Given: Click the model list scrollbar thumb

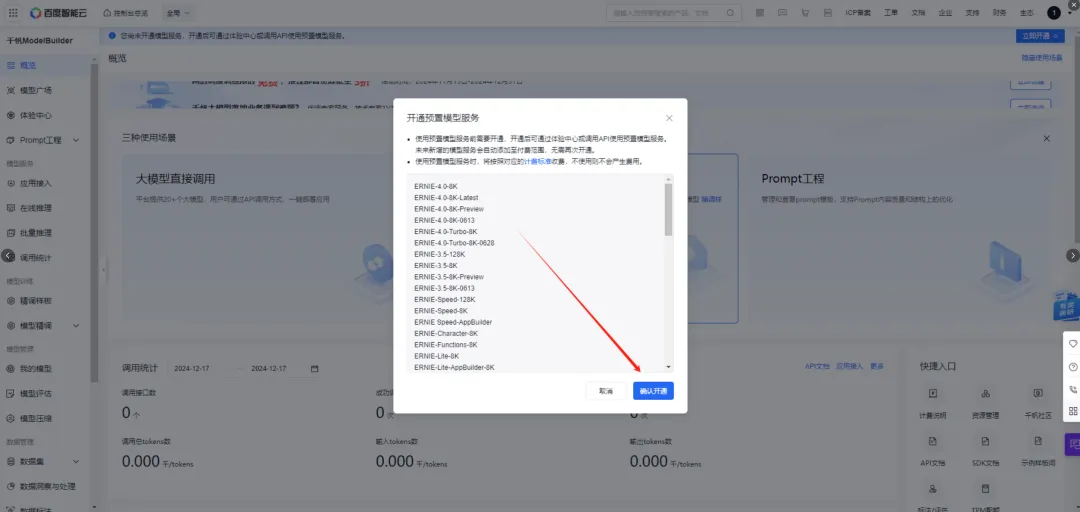Looking at the screenshot, I should pyautogui.click(x=668, y=209).
